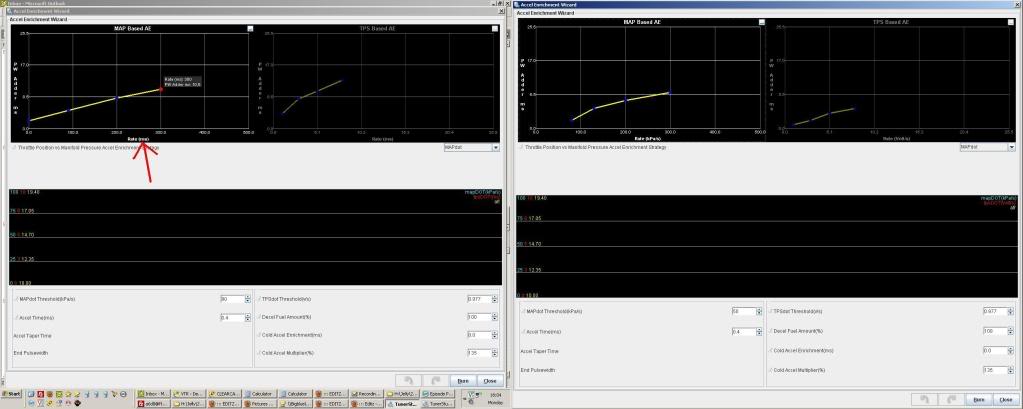
Task: Focus TPSdot Threshold field in left window
Action: [479, 299]
